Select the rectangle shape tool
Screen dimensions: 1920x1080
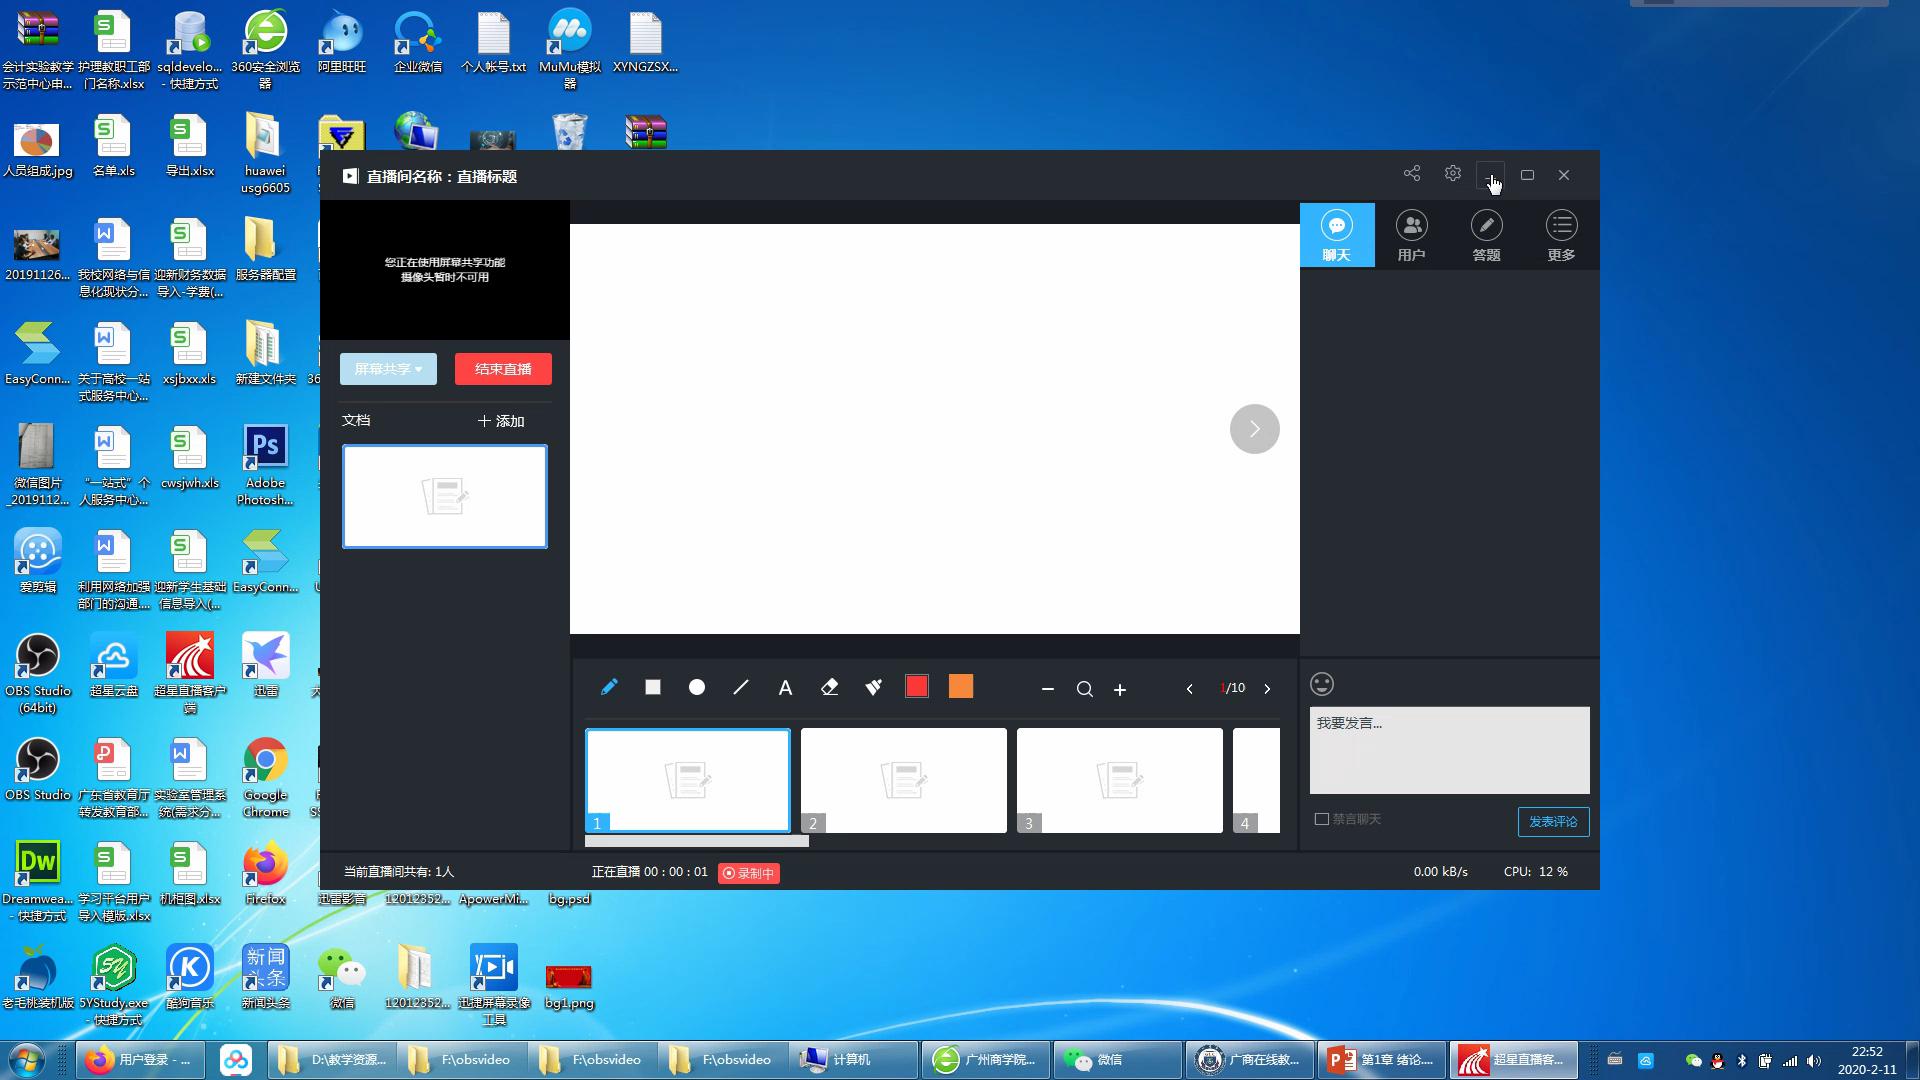(x=653, y=687)
